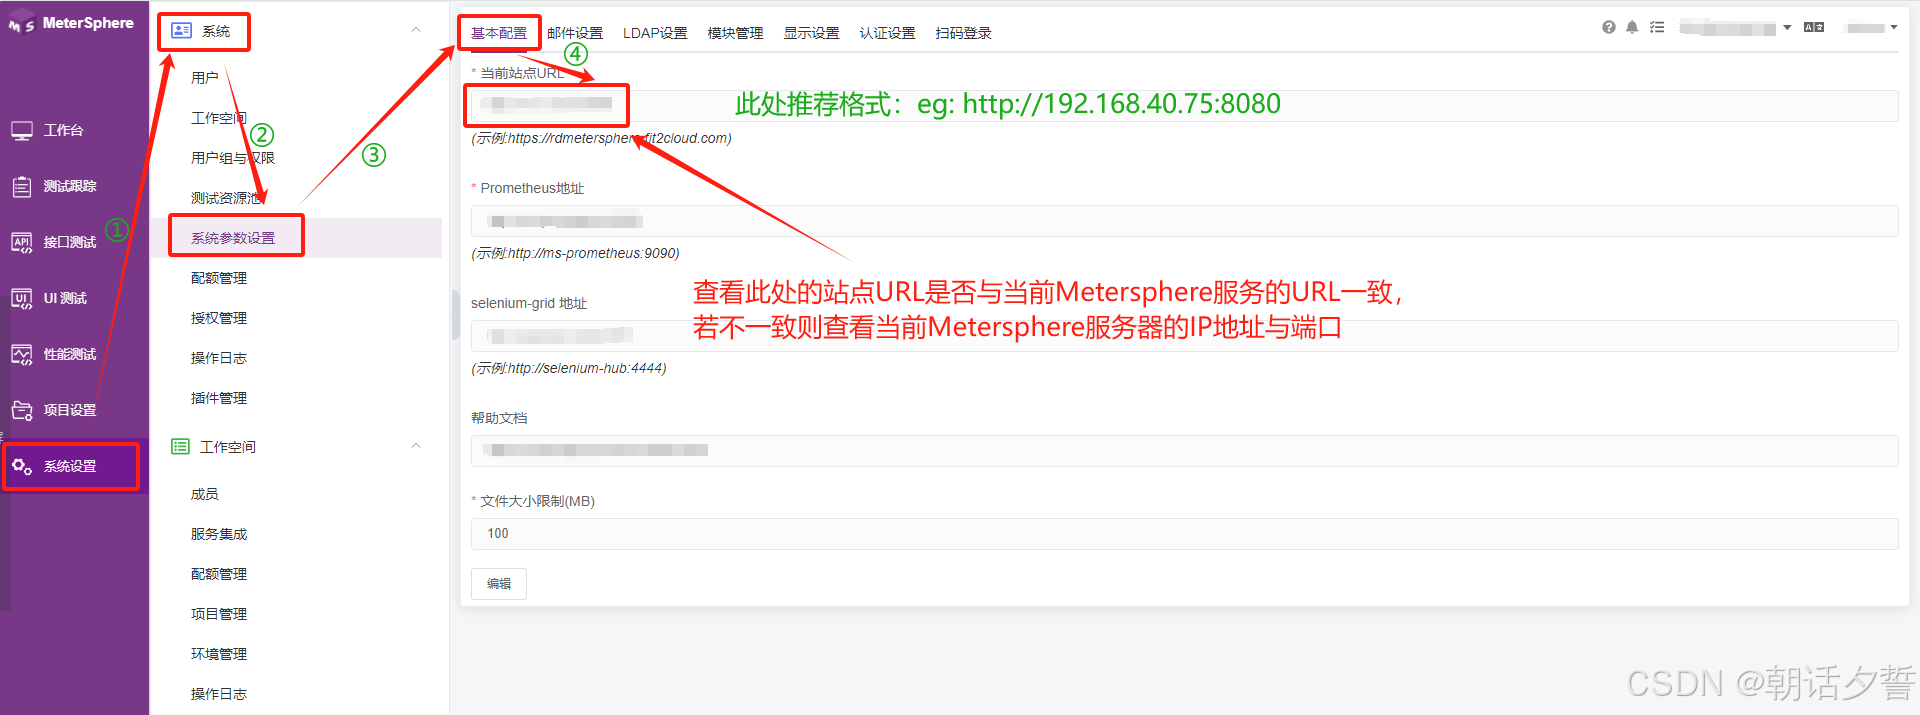Switch to the LDAP设置 tab
The width and height of the screenshot is (1920, 715).
(x=655, y=33)
